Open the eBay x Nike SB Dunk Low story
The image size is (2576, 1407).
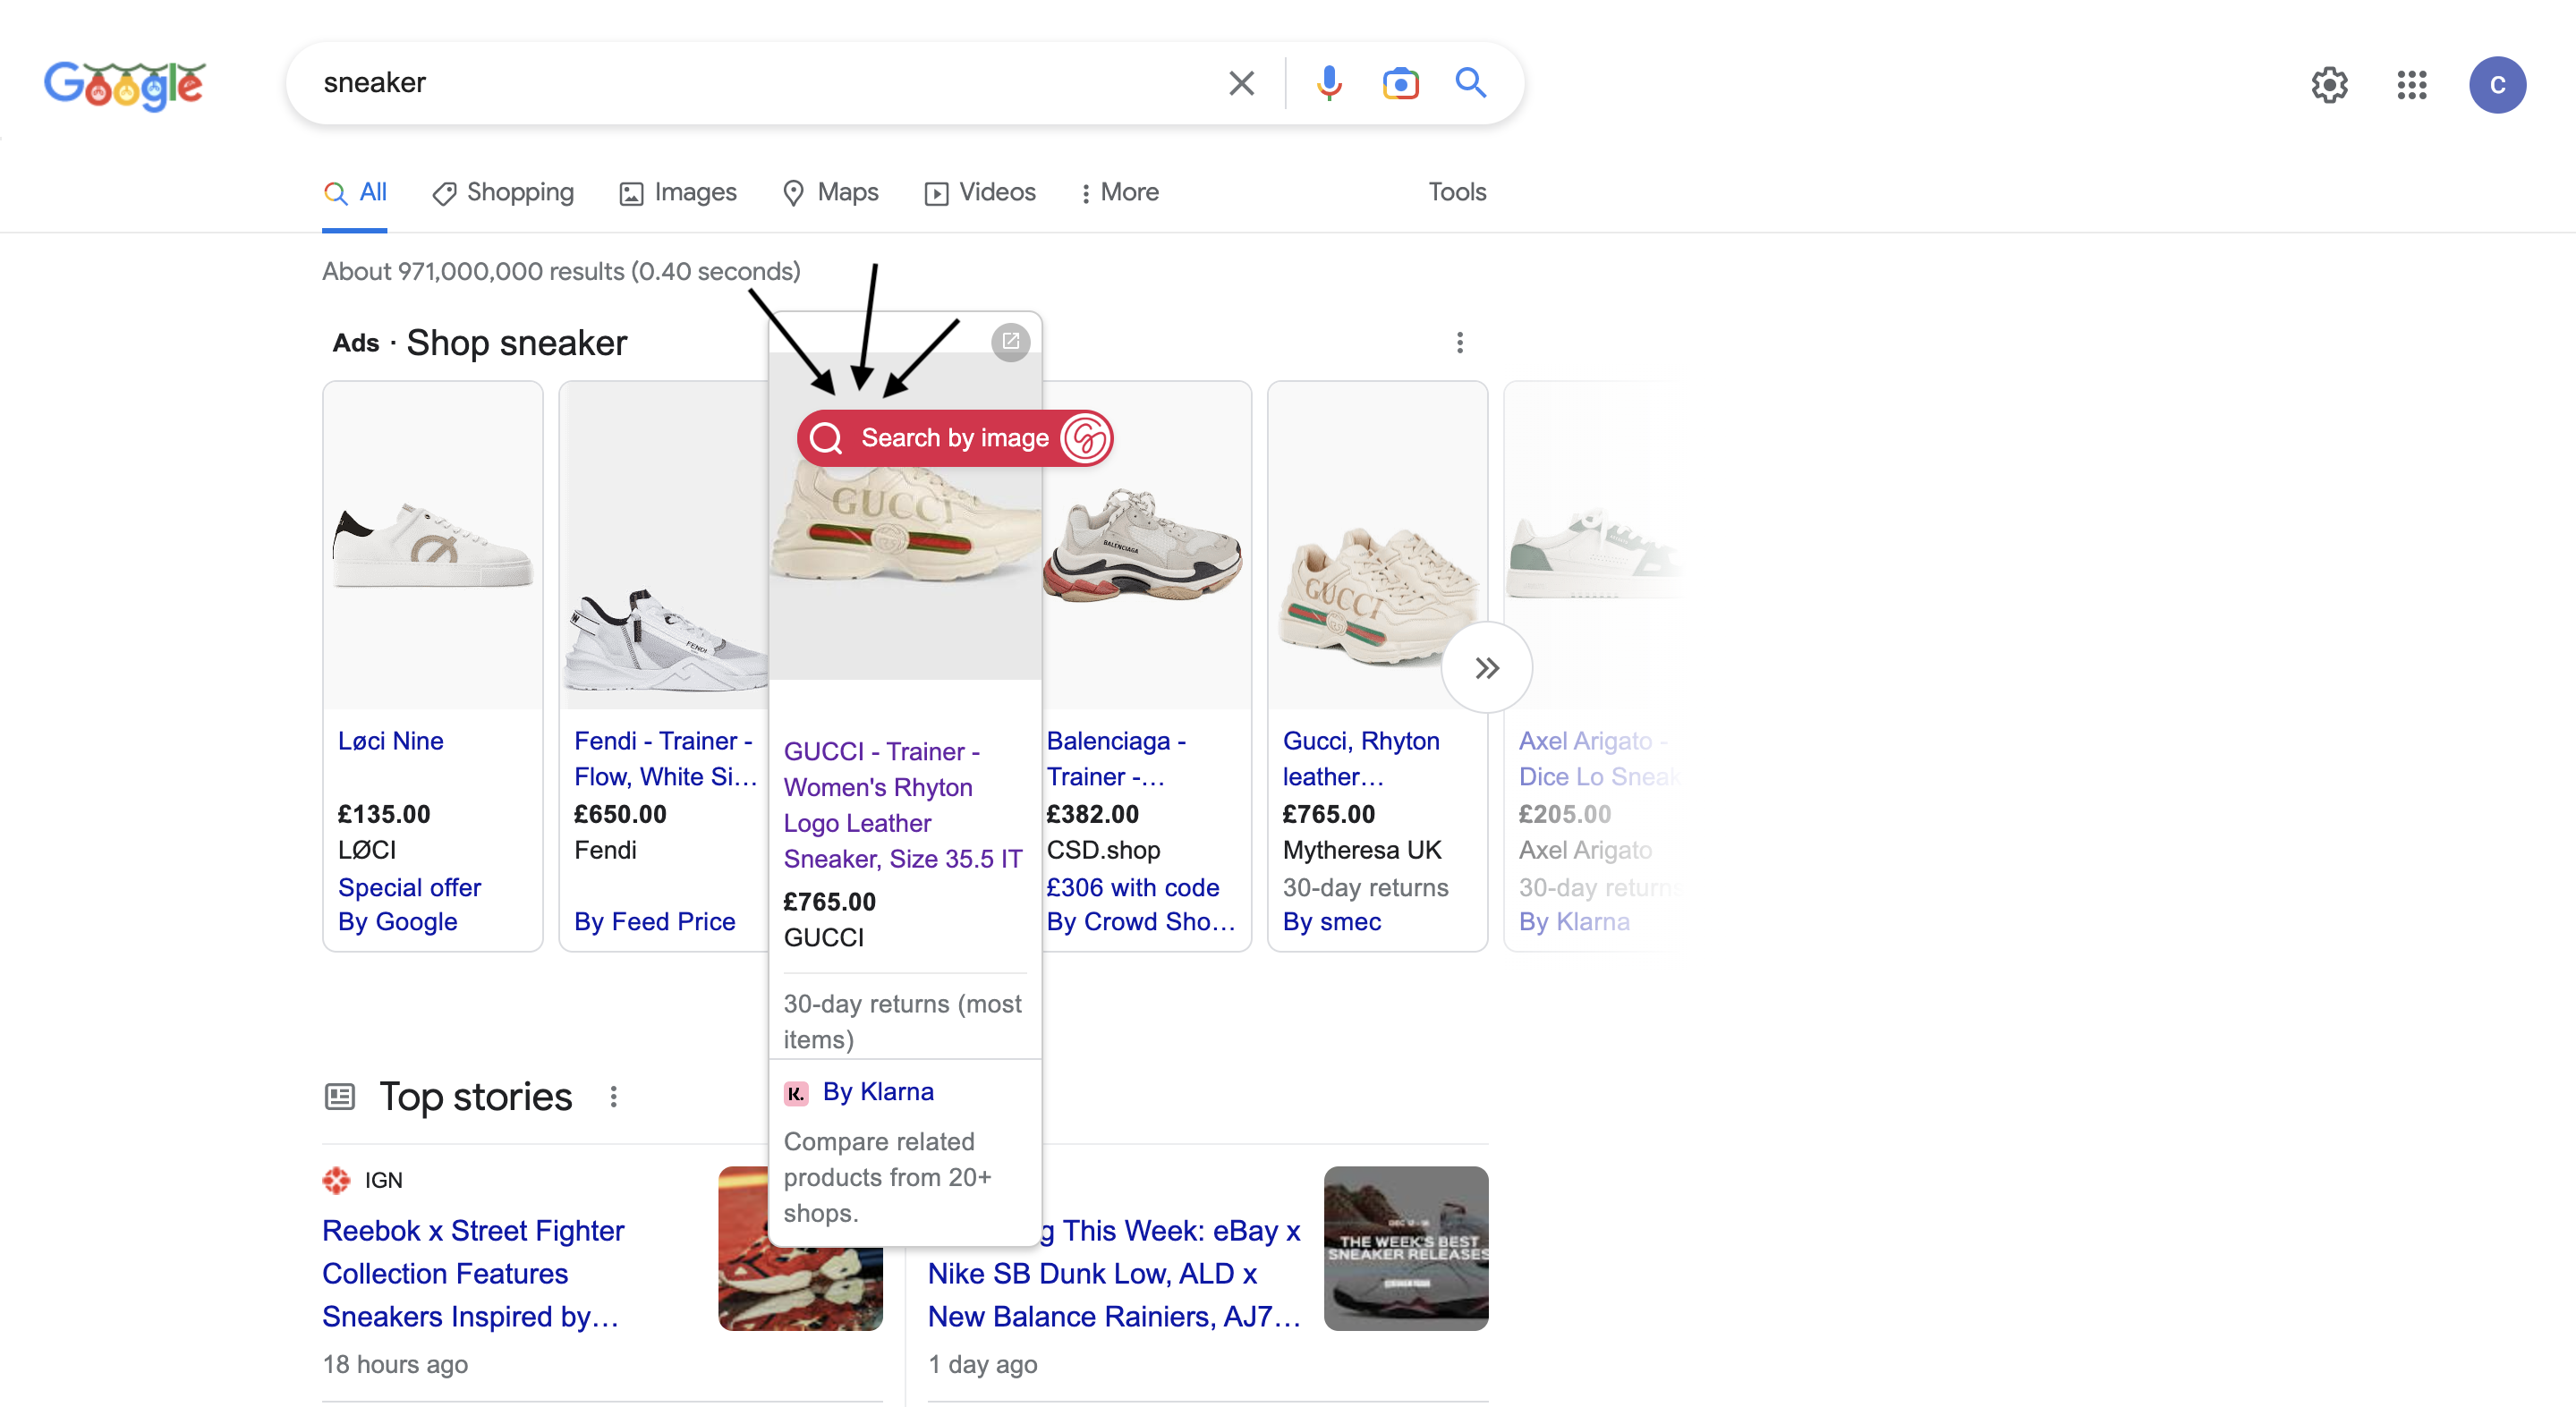tap(1114, 1274)
